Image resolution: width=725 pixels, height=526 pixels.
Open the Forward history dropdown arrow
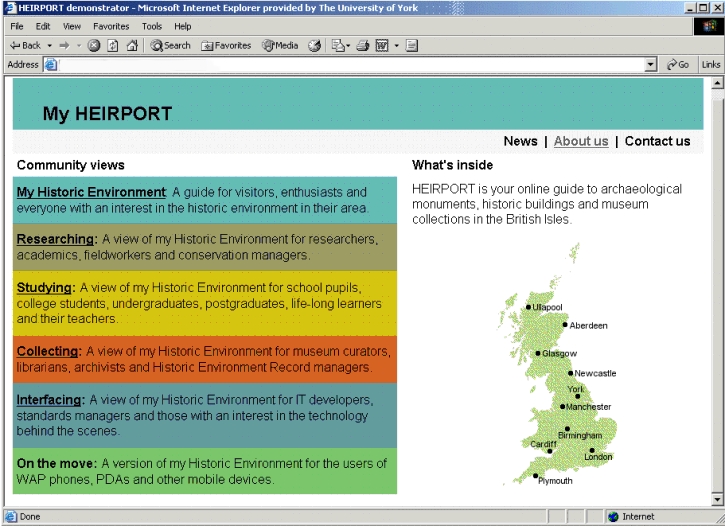[79, 45]
